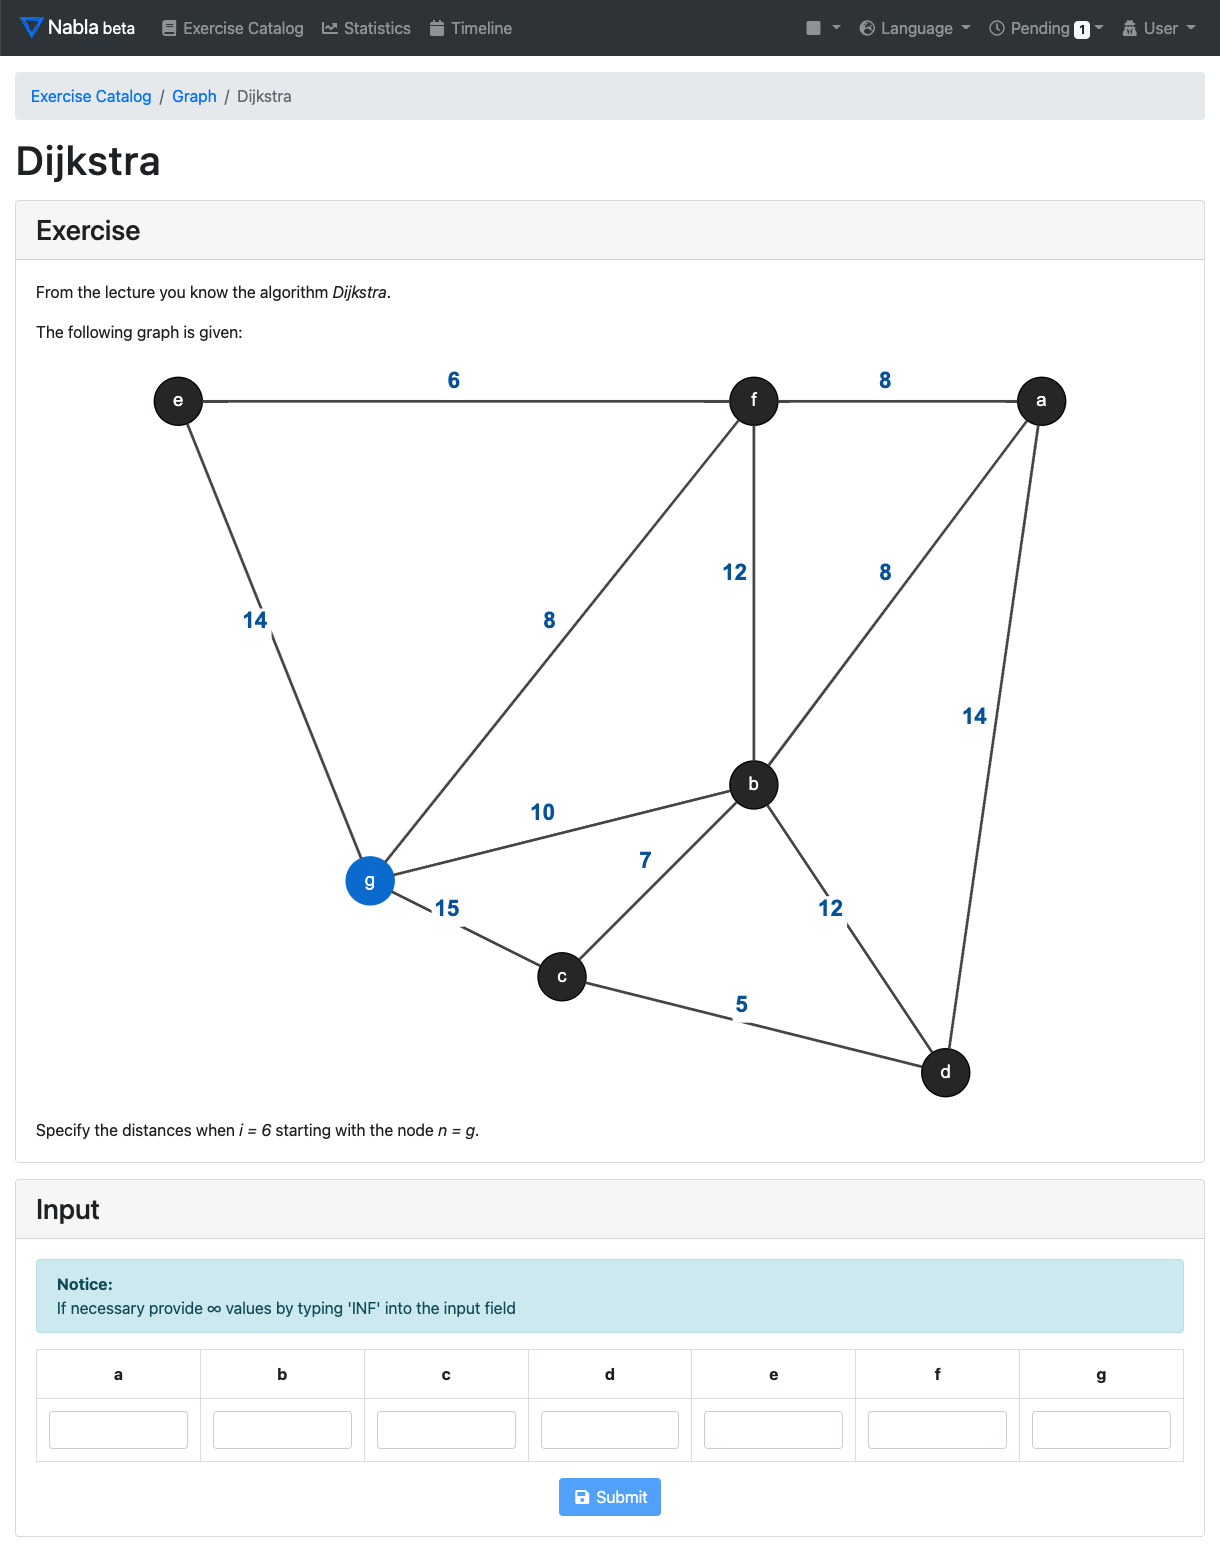Image resolution: width=1220 pixels, height=1550 pixels.
Task: Open the Pending dropdown caret
Action: pos(1099,28)
